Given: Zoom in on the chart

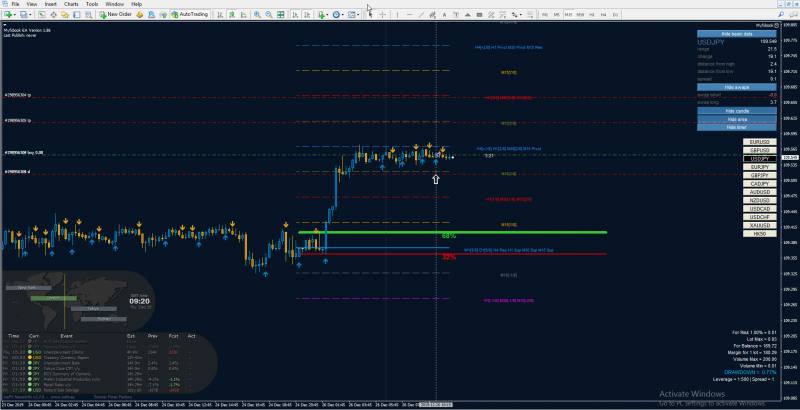Looking at the screenshot, I should tap(257, 15).
